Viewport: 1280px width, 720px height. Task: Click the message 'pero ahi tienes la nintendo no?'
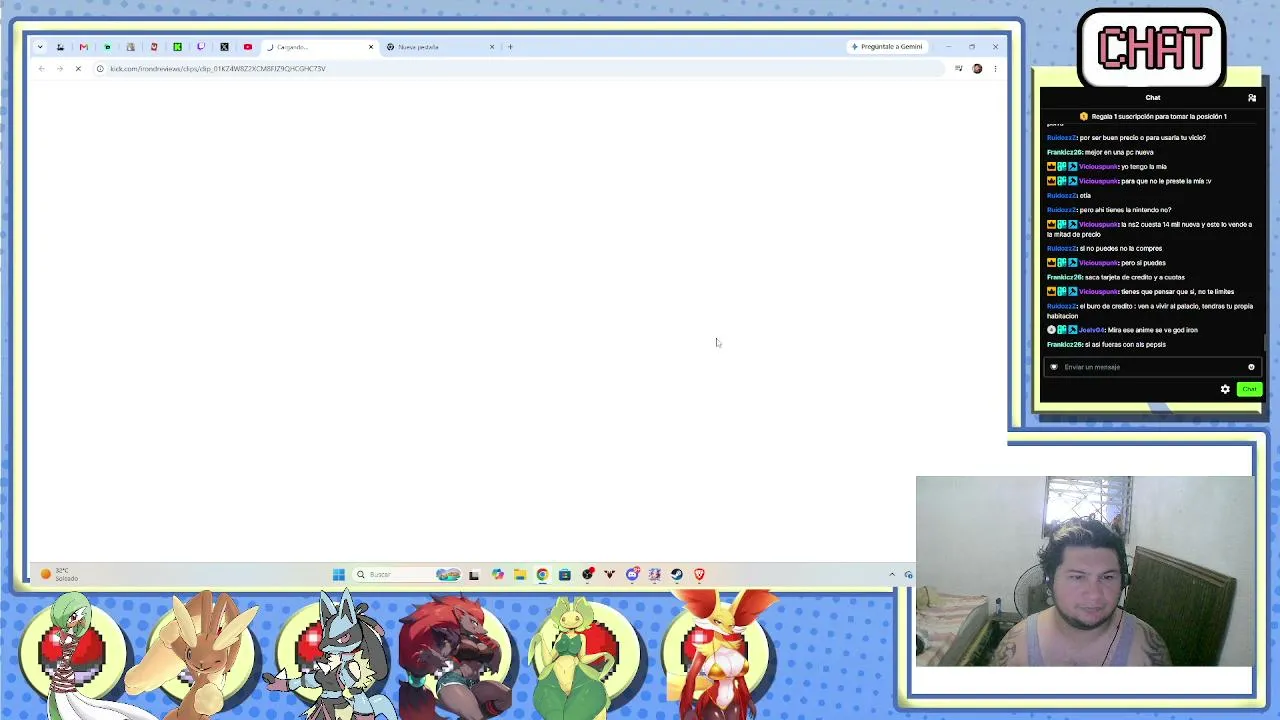tap(1125, 210)
